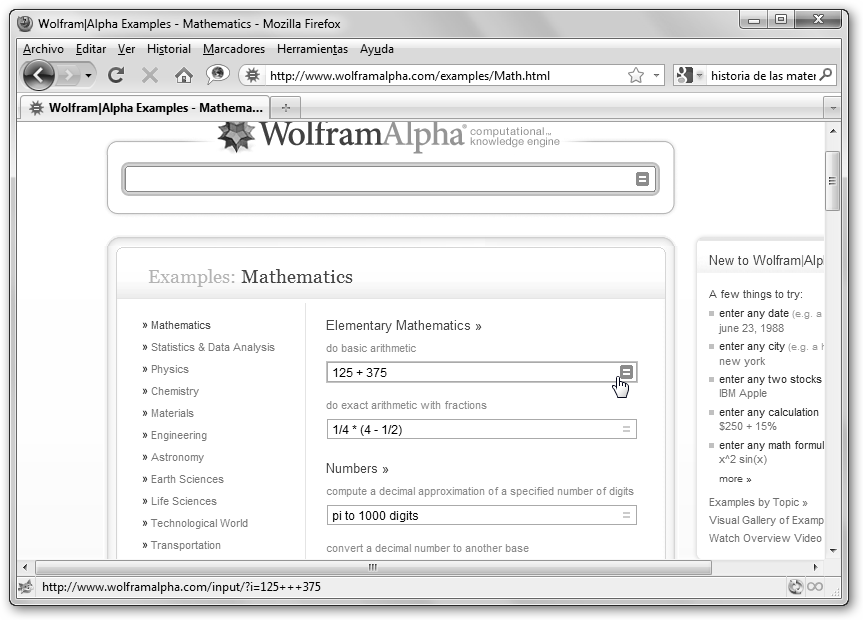863x620 pixels.
Task: Open the back/forward history dropdown arrow
Action: [88, 75]
